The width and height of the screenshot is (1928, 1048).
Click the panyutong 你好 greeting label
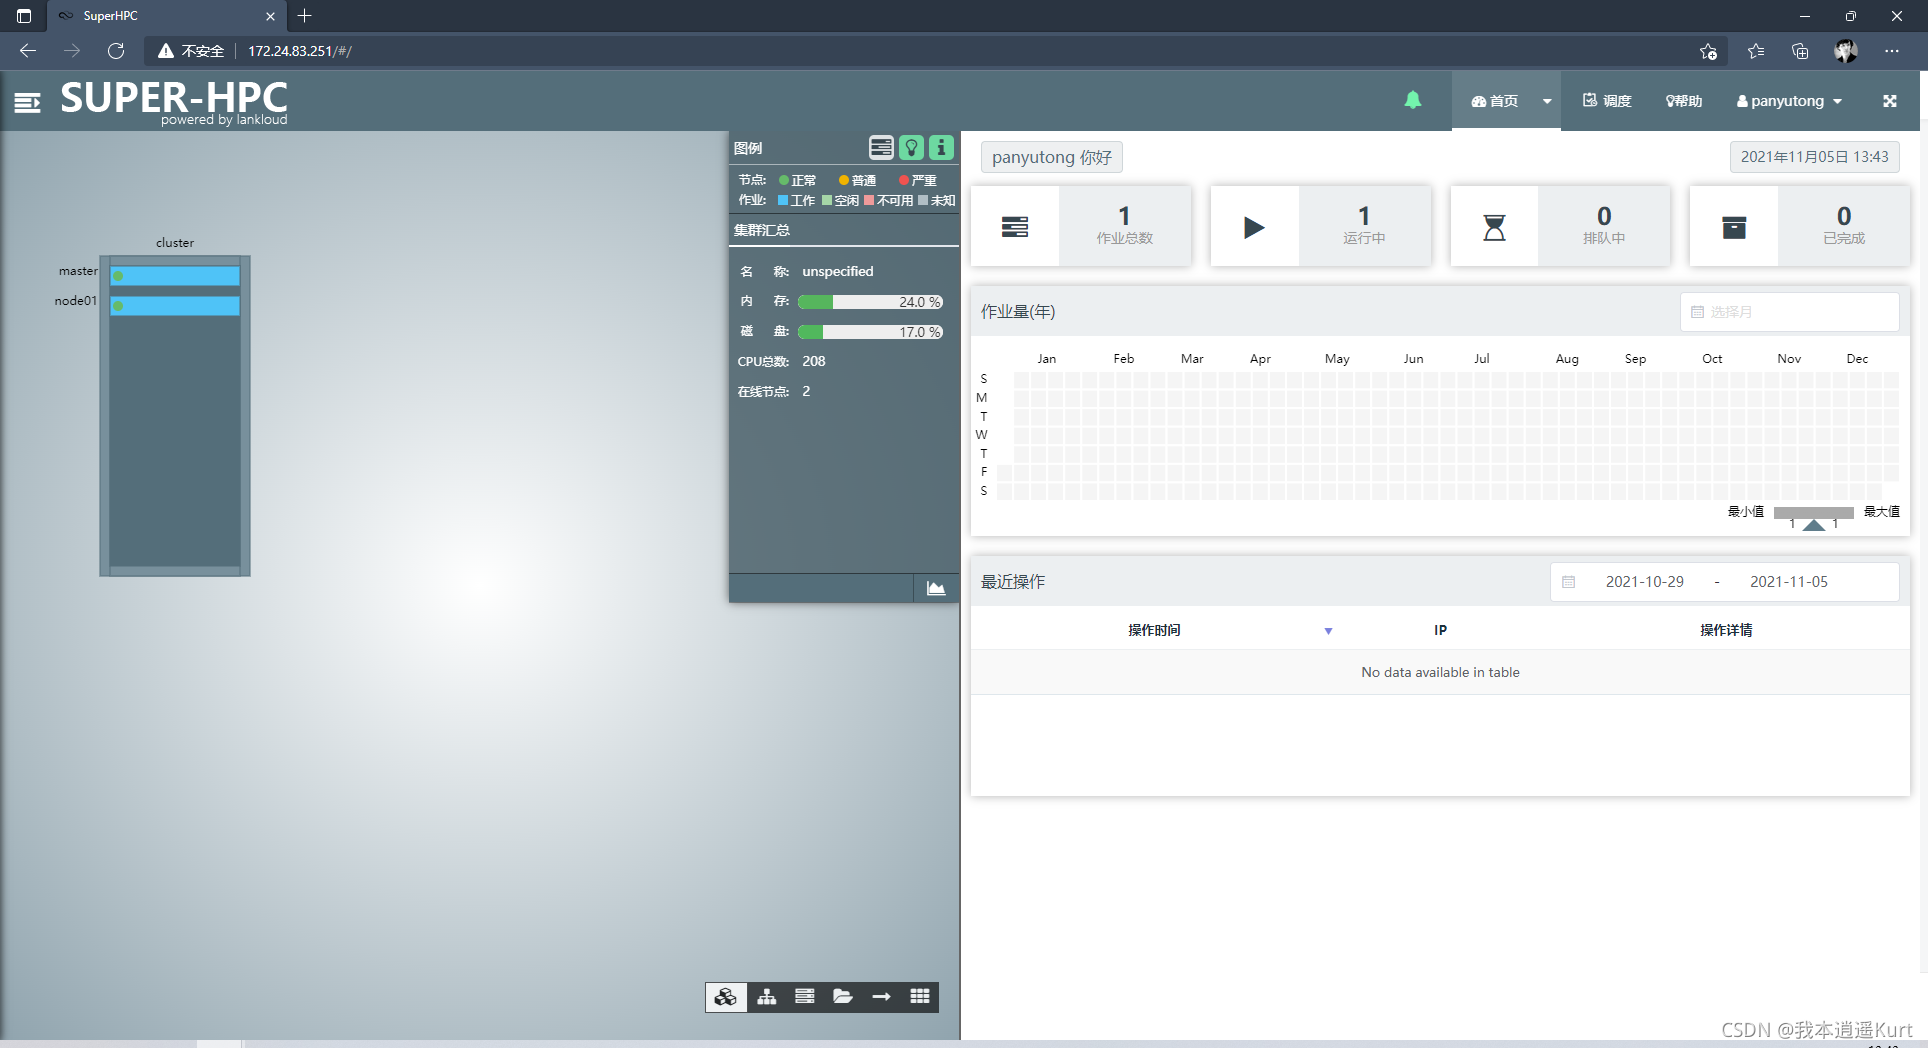pyautogui.click(x=1052, y=158)
